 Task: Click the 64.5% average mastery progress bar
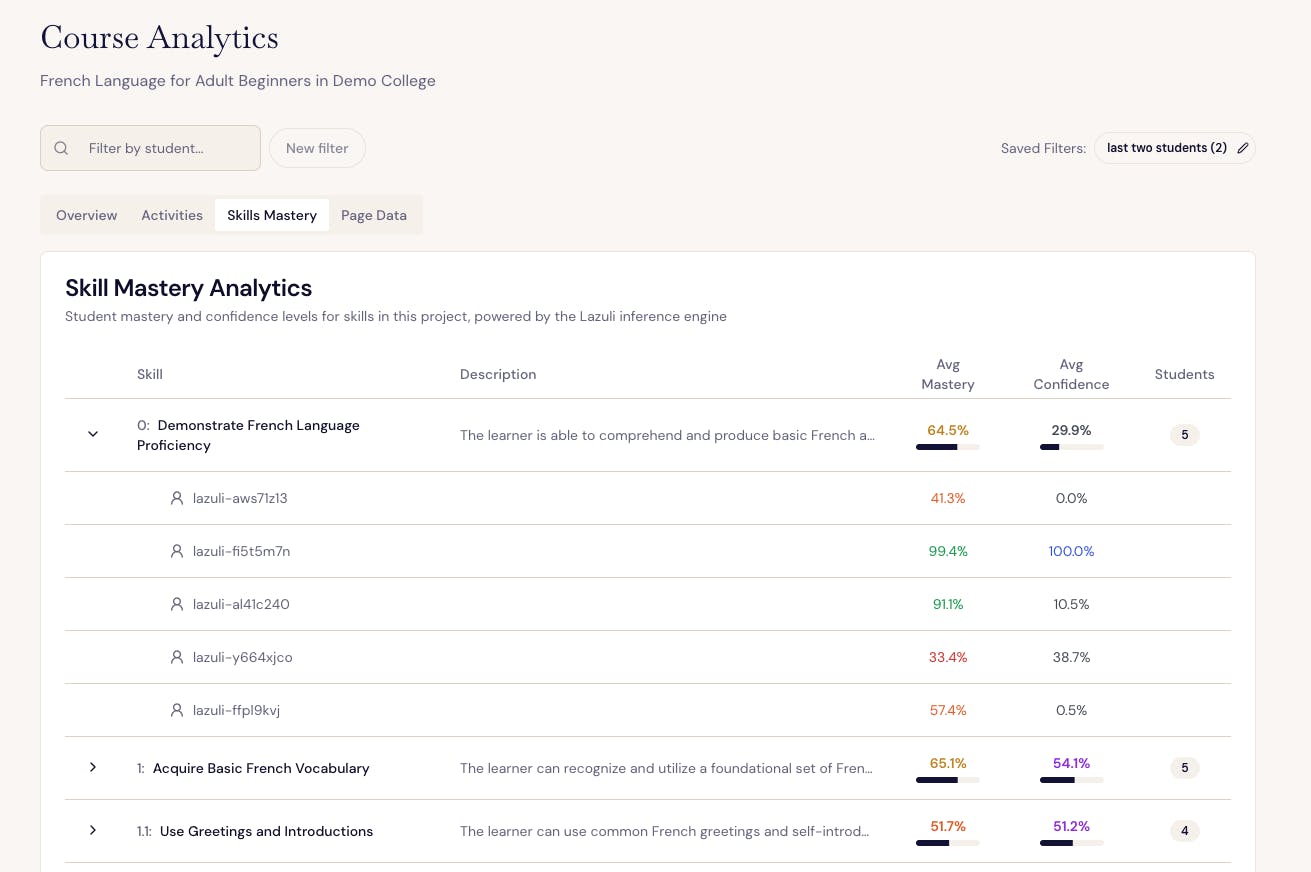(947, 447)
